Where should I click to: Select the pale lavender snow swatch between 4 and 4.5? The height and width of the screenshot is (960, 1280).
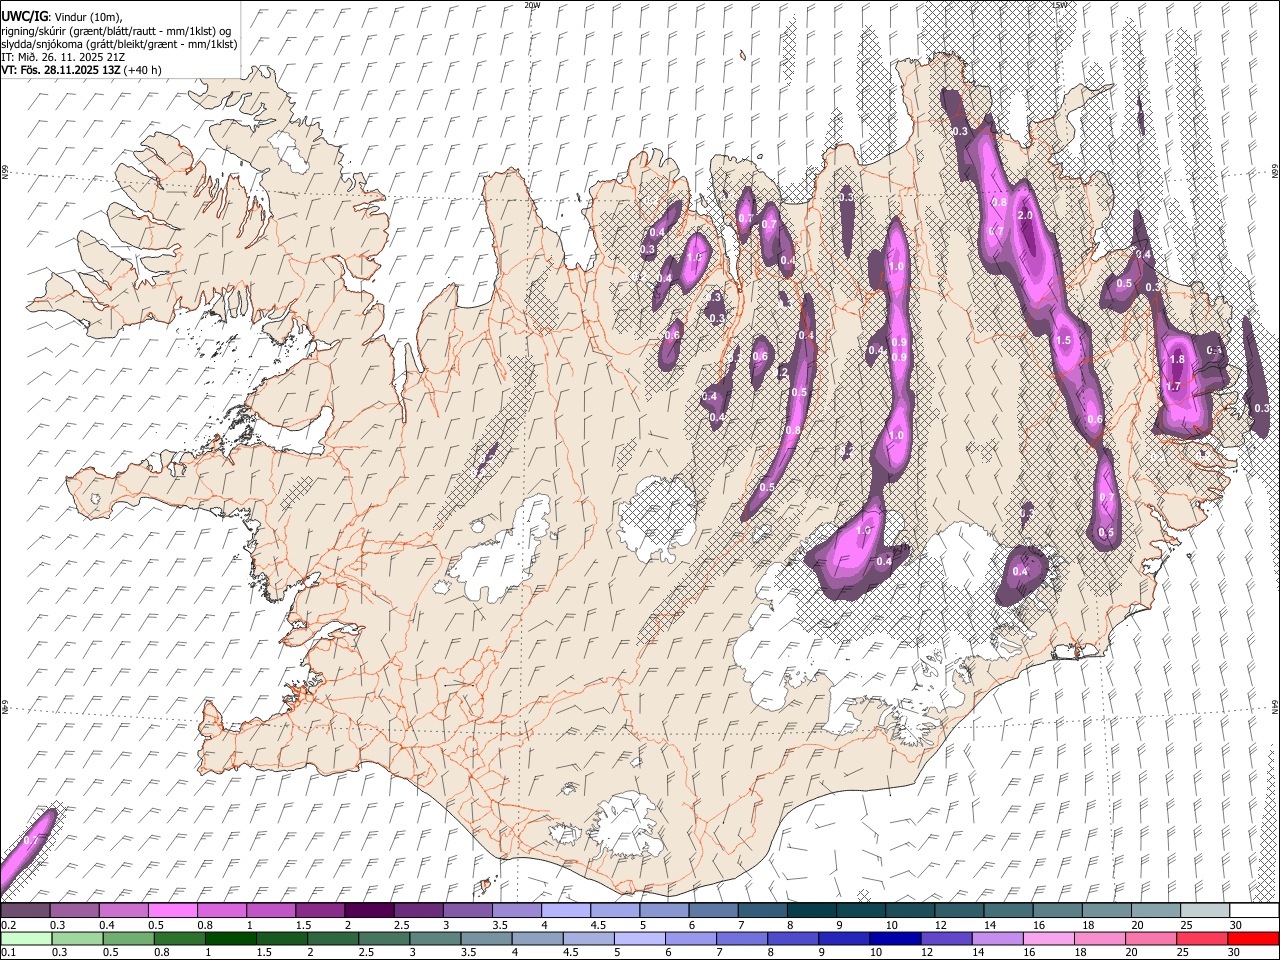click(x=565, y=911)
